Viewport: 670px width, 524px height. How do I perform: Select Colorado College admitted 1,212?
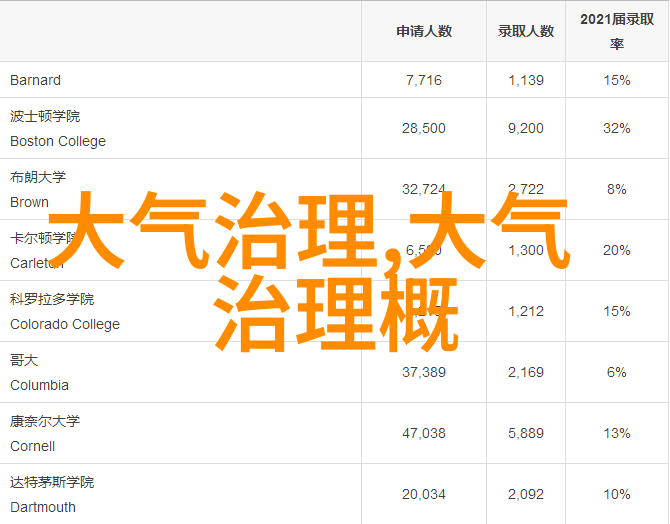coord(526,312)
